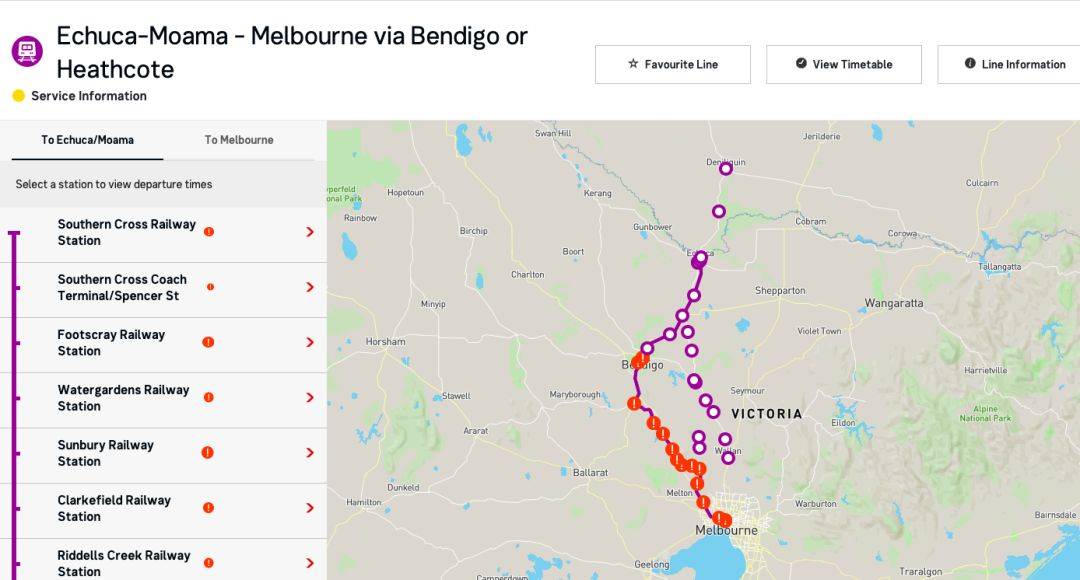Viewport: 1080px width, 580px height.
Task: Click the star icon in Favourite Line
Action: [x=633, y=64]
